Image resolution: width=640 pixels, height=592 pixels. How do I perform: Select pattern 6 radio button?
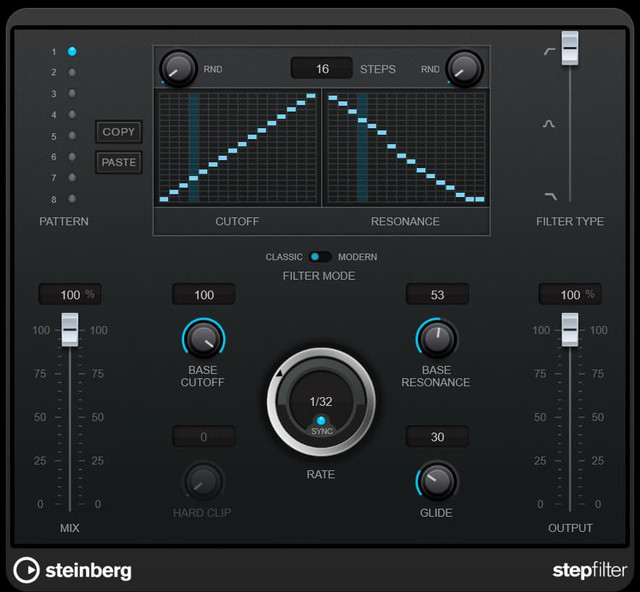coord(72,156)
